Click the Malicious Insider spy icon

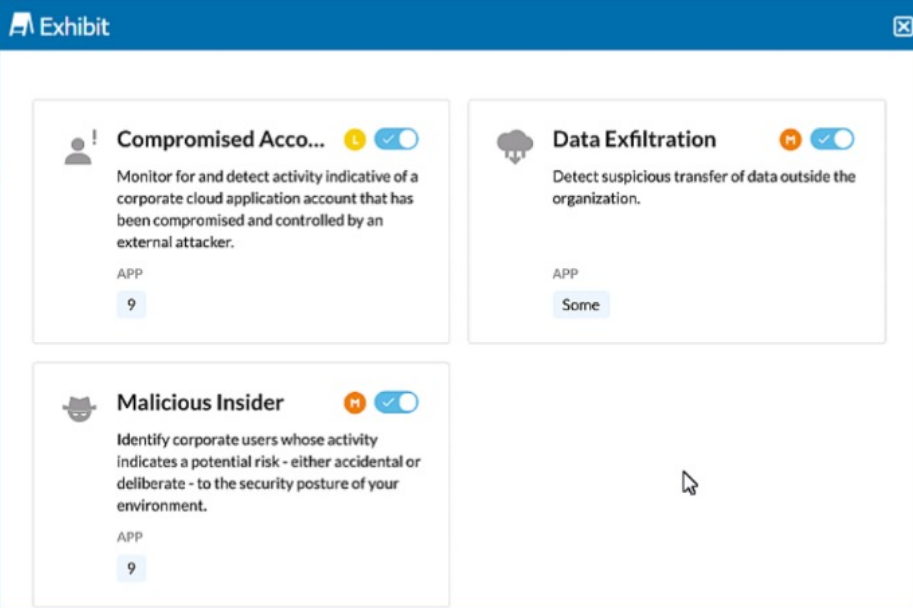coord(80,408)
